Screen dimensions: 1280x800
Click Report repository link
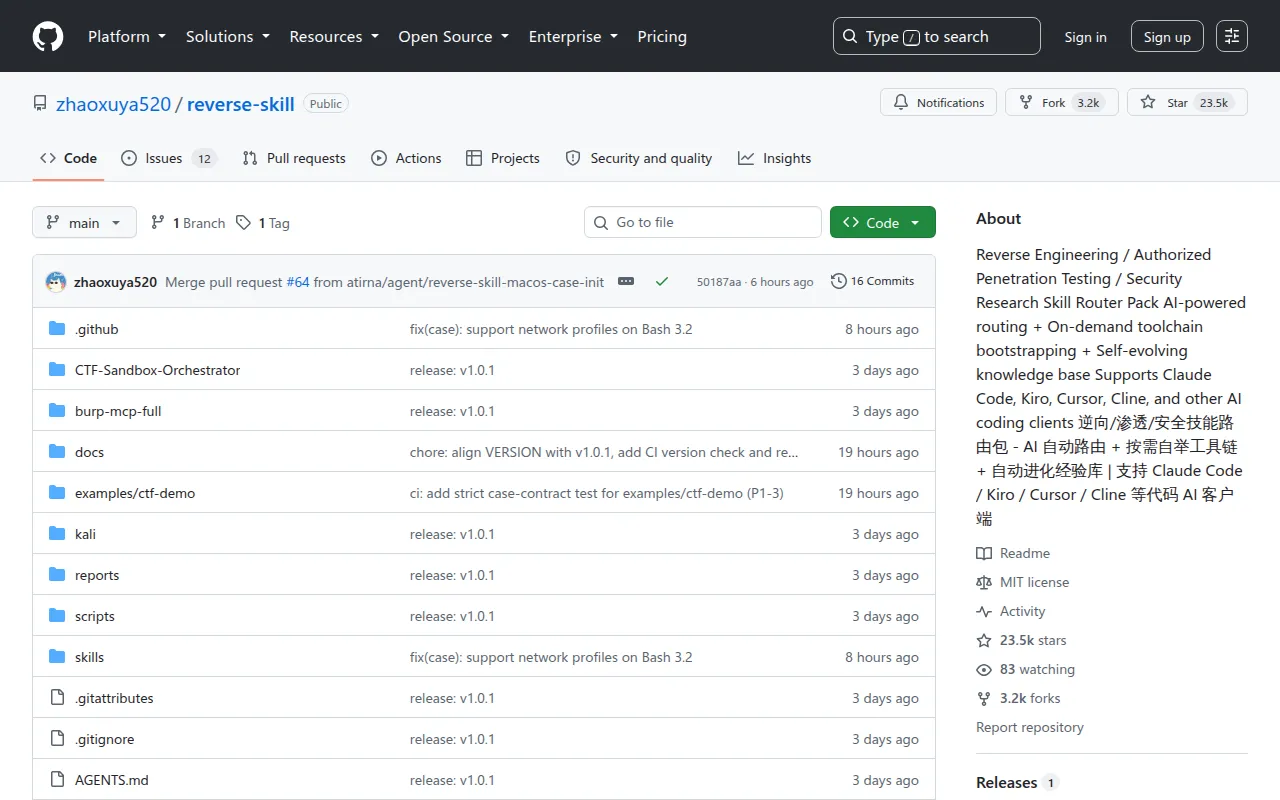[x=1030, y=727]
